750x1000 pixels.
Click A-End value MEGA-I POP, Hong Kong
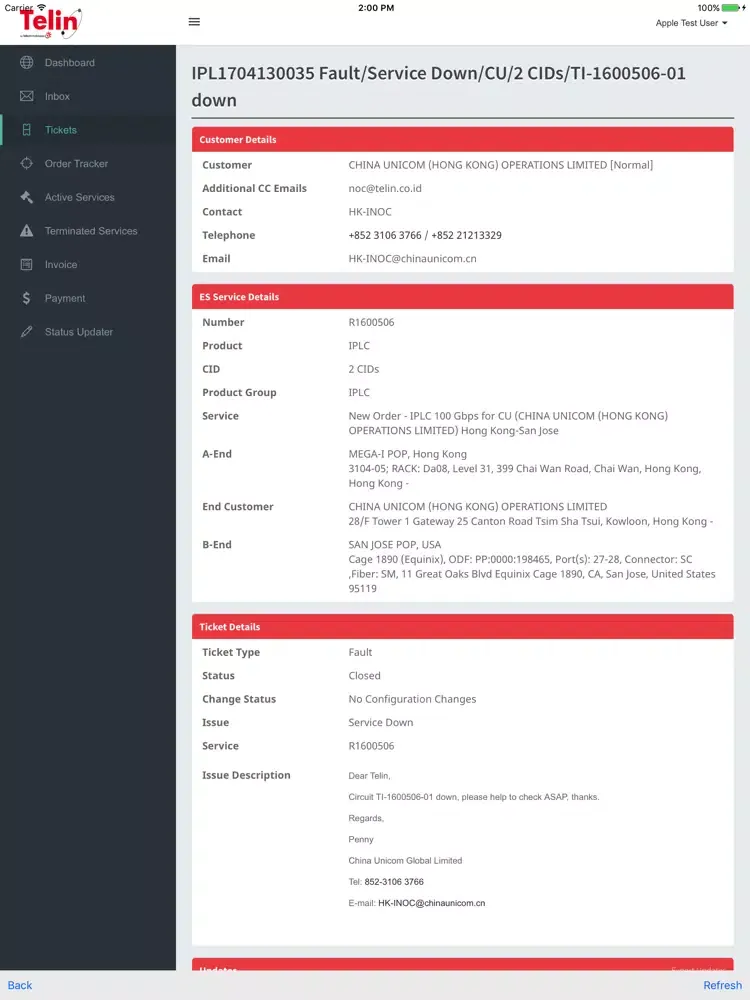[408, 454]
